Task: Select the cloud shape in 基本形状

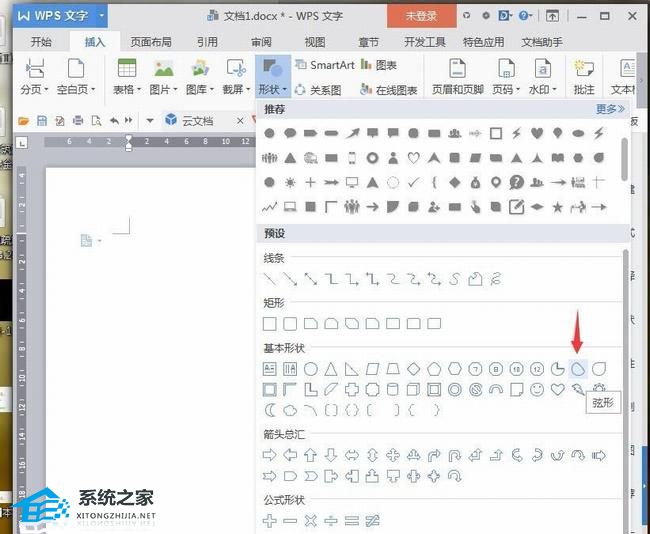Action: (x=290, y=410)
